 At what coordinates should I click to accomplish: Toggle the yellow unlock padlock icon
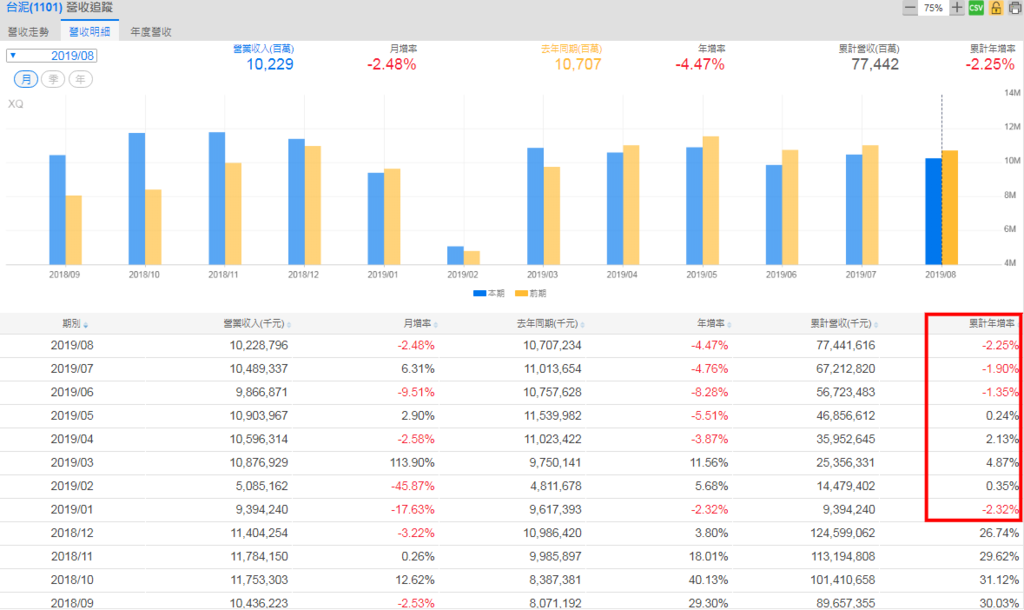(x=996, y=8)
